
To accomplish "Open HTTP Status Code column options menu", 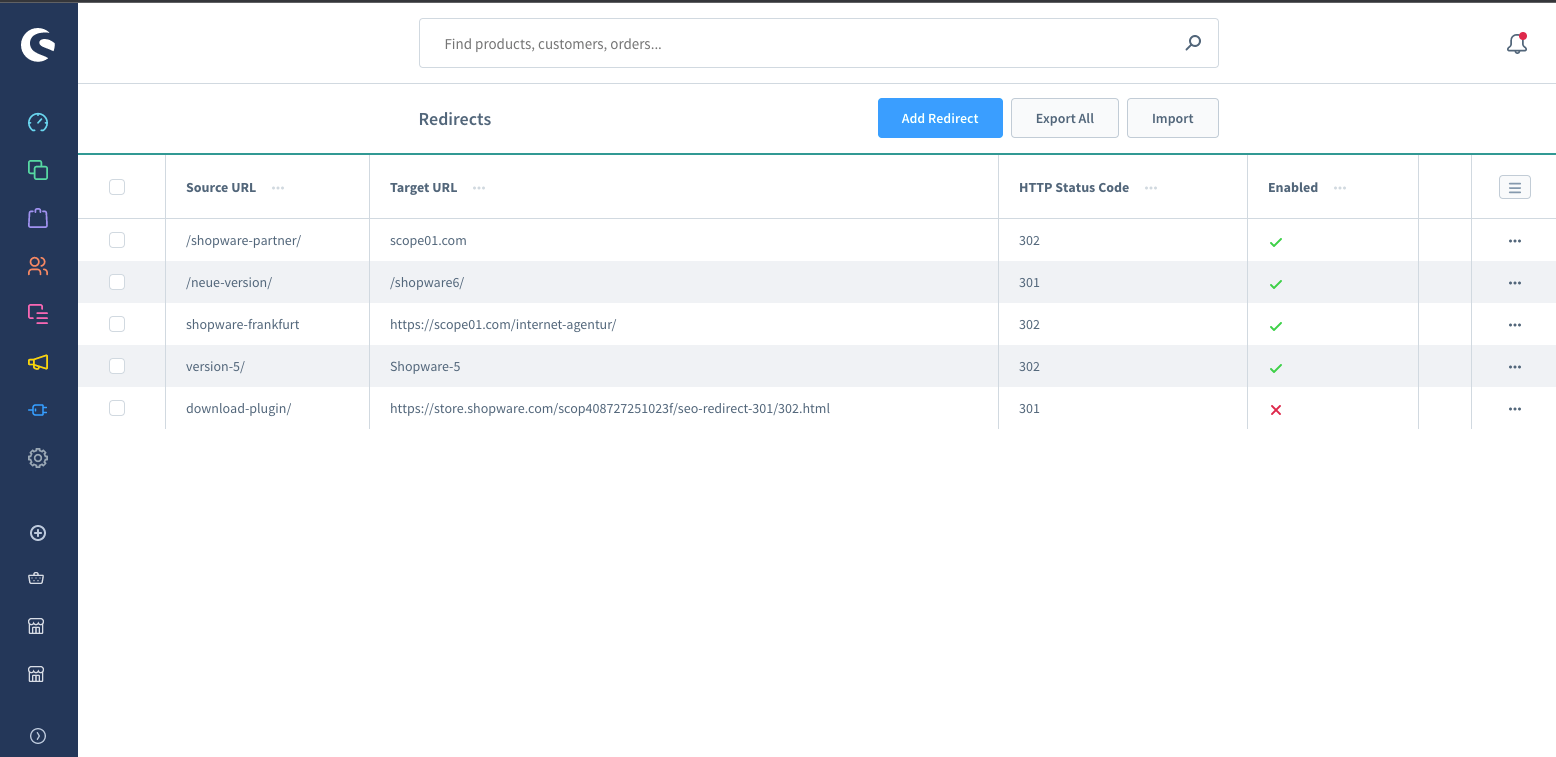I will (1151, 188).
